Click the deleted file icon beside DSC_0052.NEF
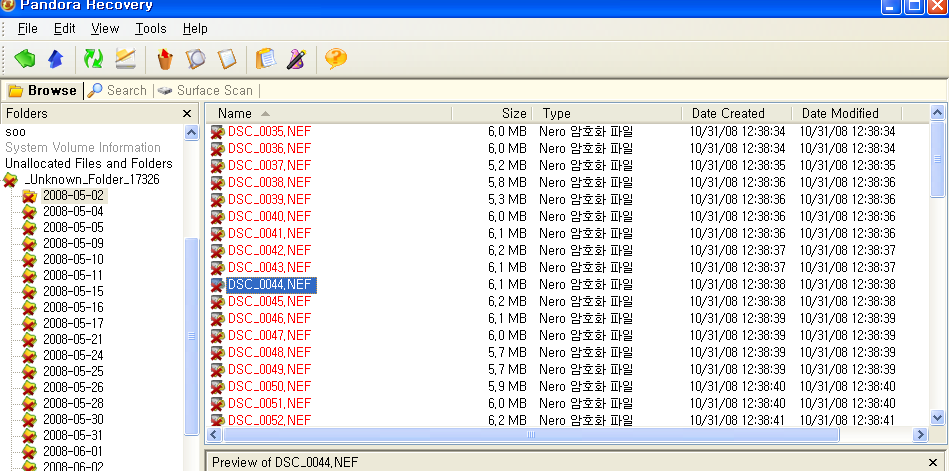Screen dimensions: 949x471 [217, 420]
